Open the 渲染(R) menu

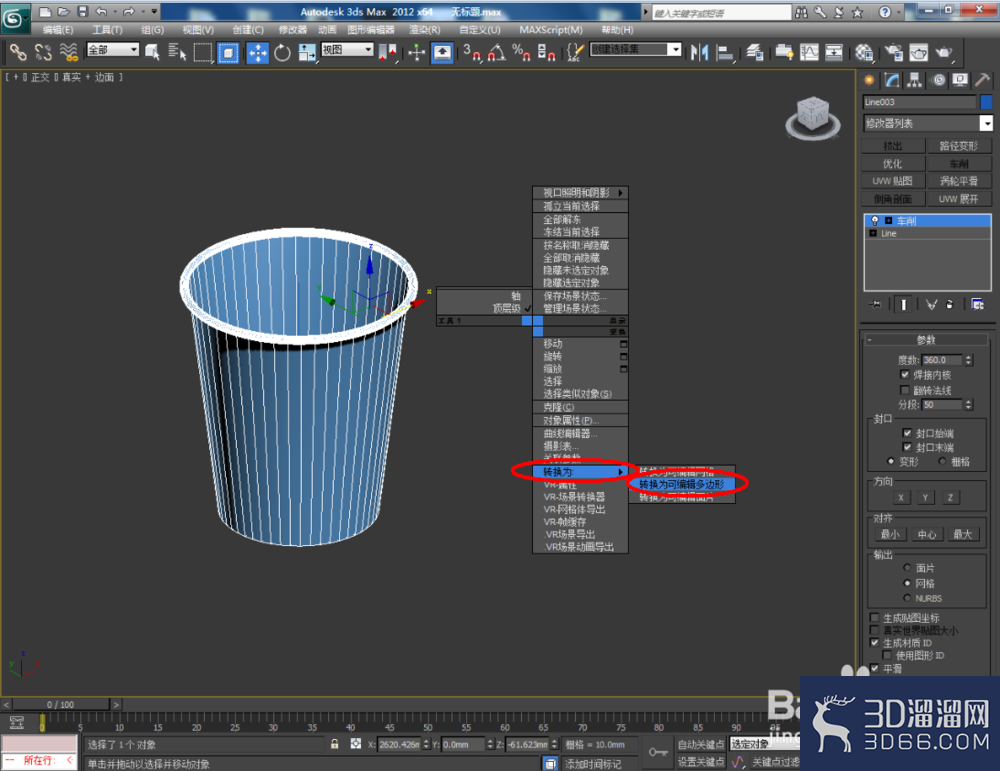425,30
